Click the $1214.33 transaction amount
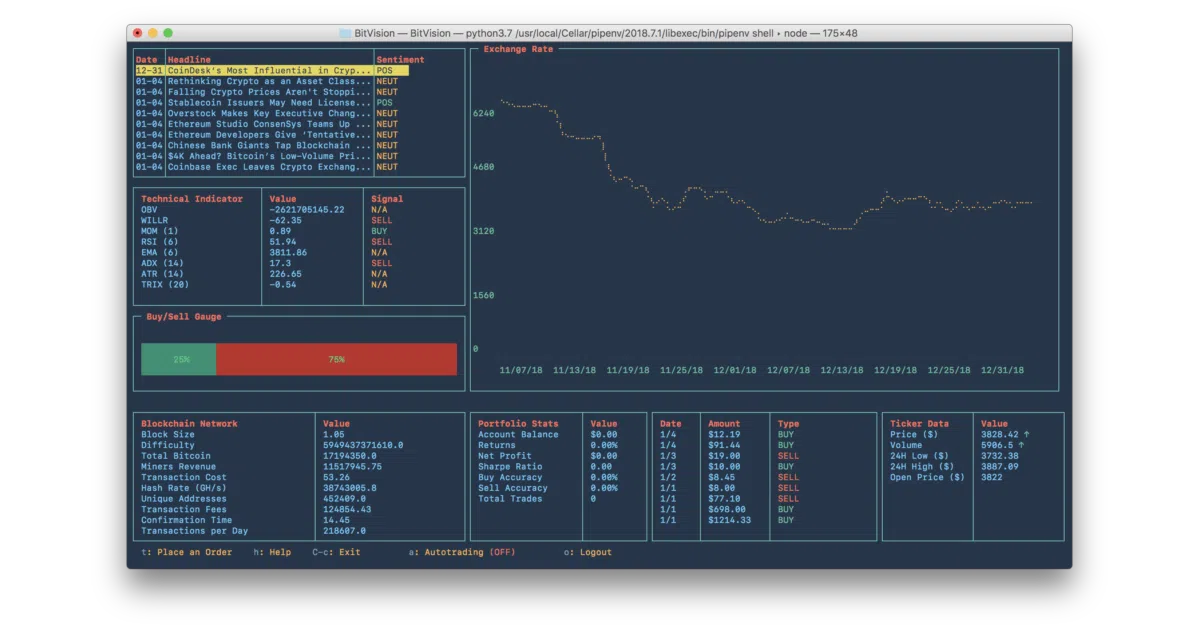Image resolution: width=1200 pixels, height=630 pixels. pyautogui.click(x=730, y=520)
